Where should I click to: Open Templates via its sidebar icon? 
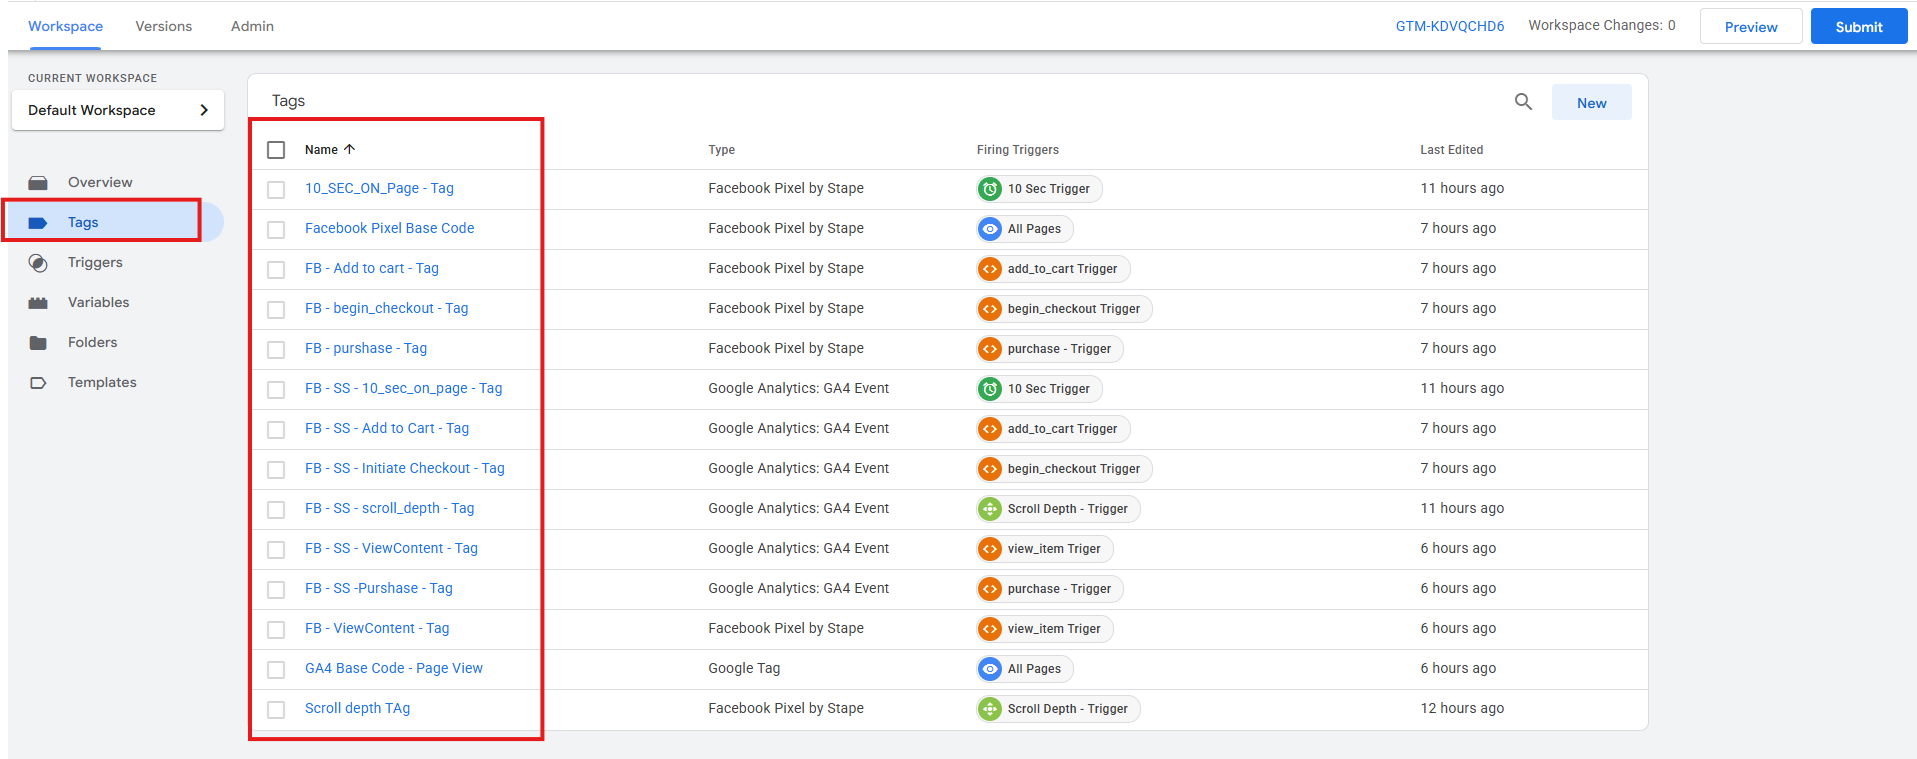[38, 383]
